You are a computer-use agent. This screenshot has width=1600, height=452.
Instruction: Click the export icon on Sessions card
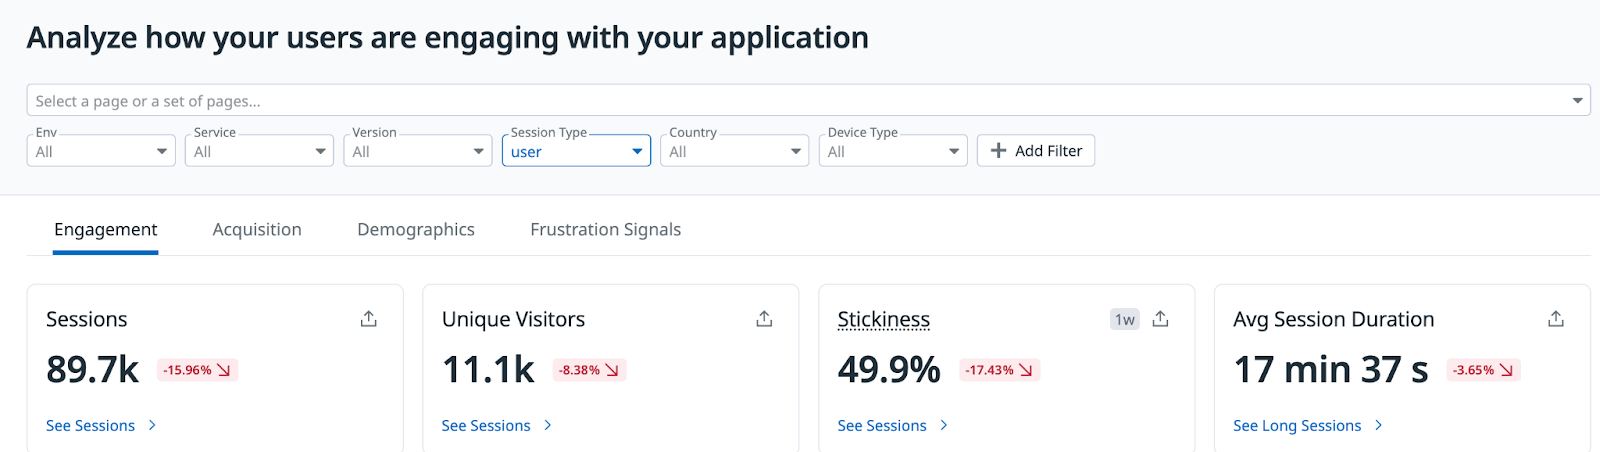(x=369, y=319)
